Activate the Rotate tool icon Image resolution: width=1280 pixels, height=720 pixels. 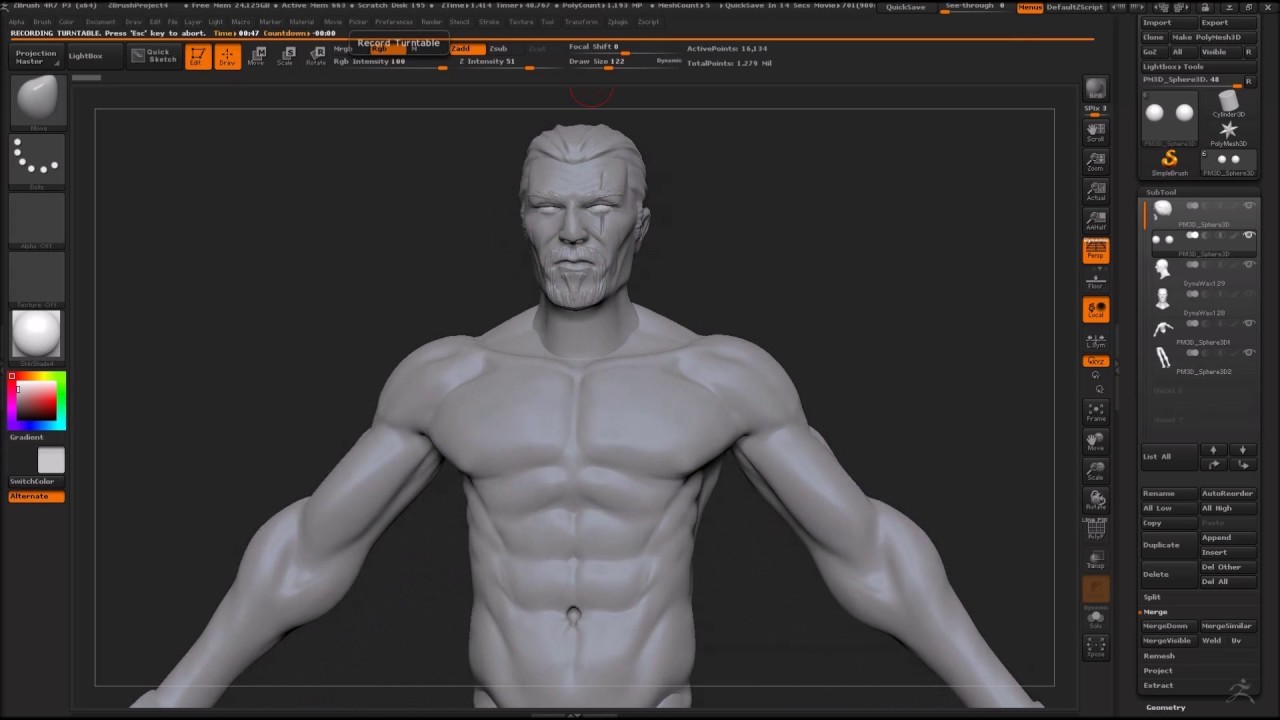(x=316, y=53)
